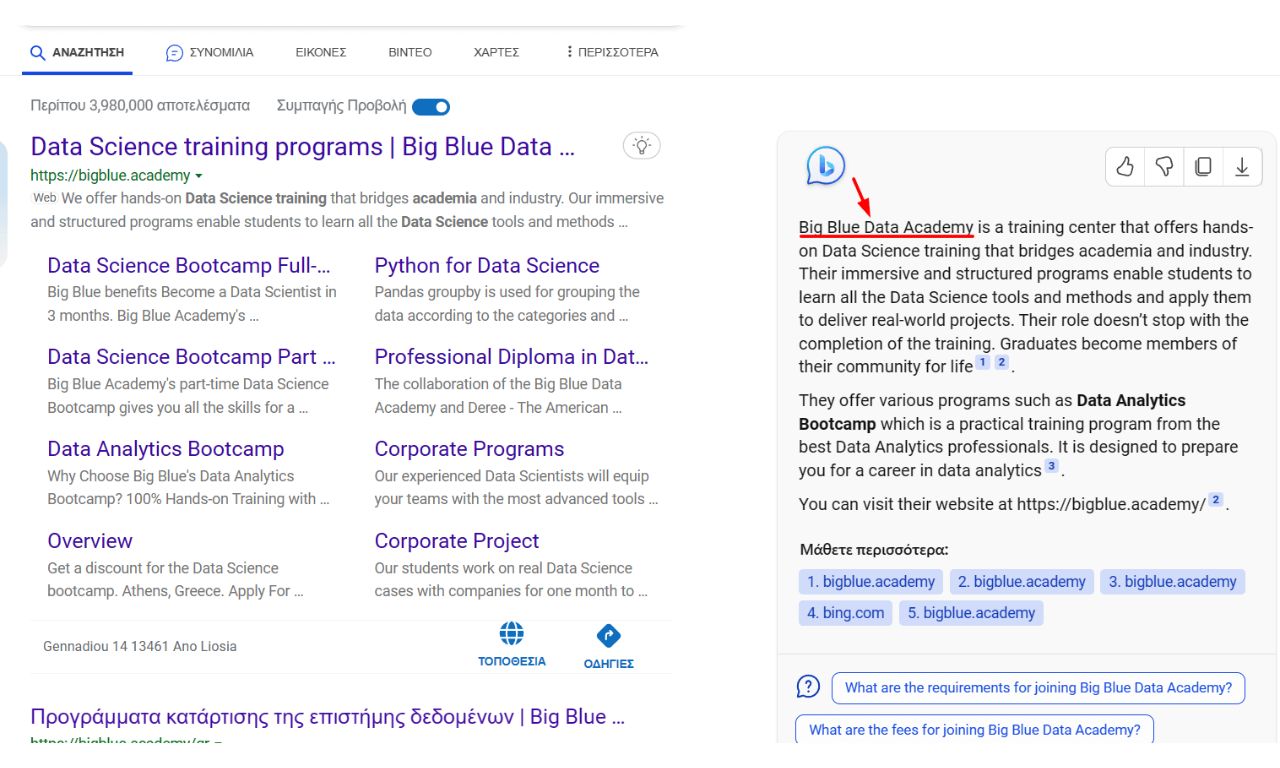The image size is (1280, 768).
Task: Click the globe ΤΟΠΟΘΕΣΙΑ location icon
Action: (512, 634)
